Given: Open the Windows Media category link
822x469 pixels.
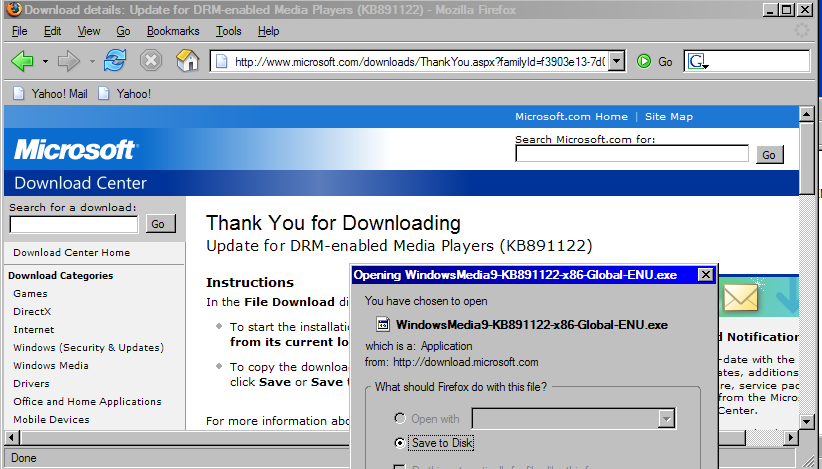Looking at the screenshot, I should click(x=51, y=365).
